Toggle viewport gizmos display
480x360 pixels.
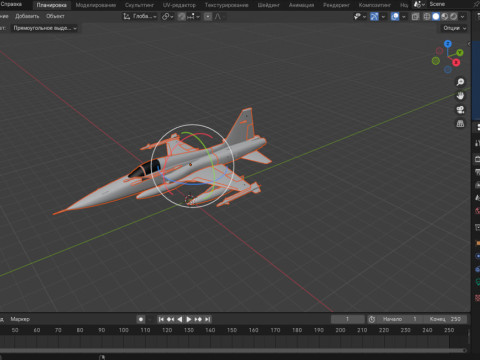coord(374,16)
